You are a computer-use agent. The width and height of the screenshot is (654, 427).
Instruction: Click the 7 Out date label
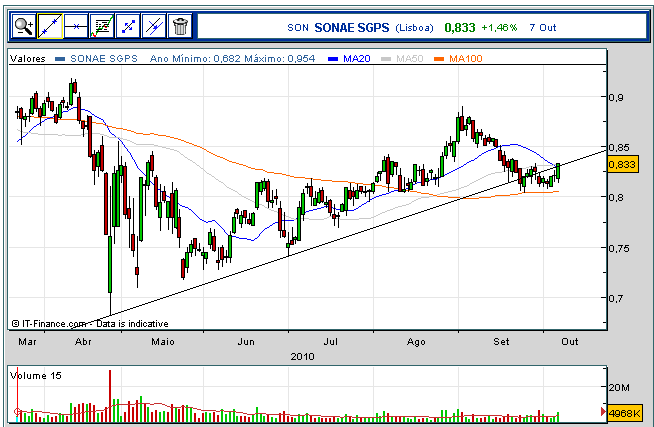coord(543,28)
